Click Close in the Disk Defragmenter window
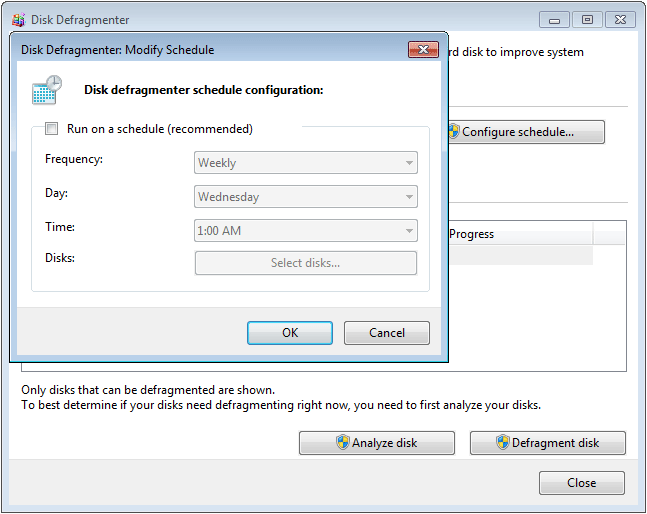This screenshot has height=514, width=647. [x=581, y=483]
